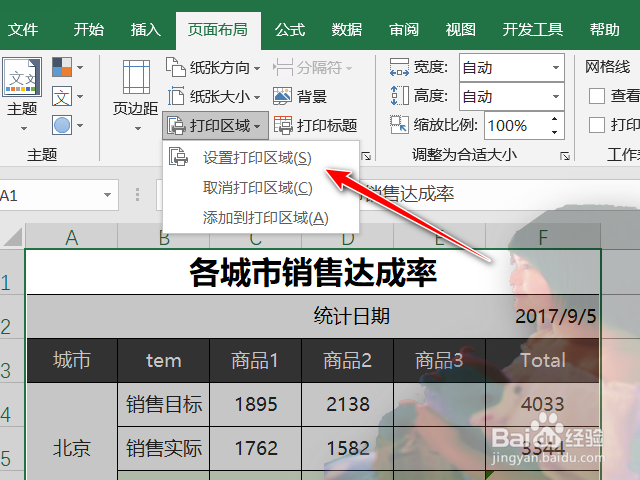This screenshot has width=640, height=480.
Task: Switch to the 开始 tab
Action: [x=89, y=30]
